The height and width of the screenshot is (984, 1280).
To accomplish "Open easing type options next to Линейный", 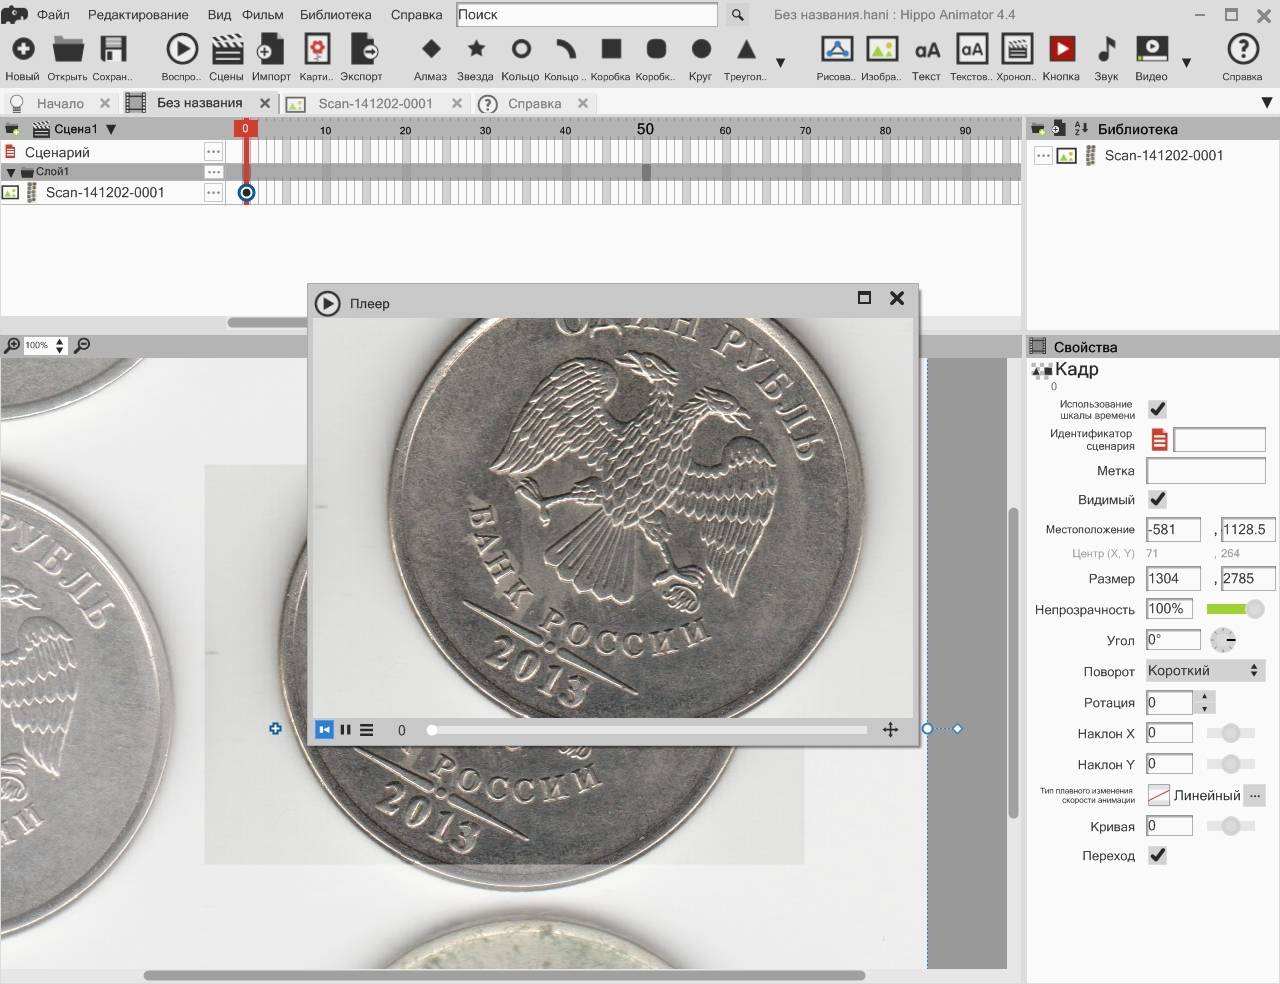I will [x=1256, y=796].
